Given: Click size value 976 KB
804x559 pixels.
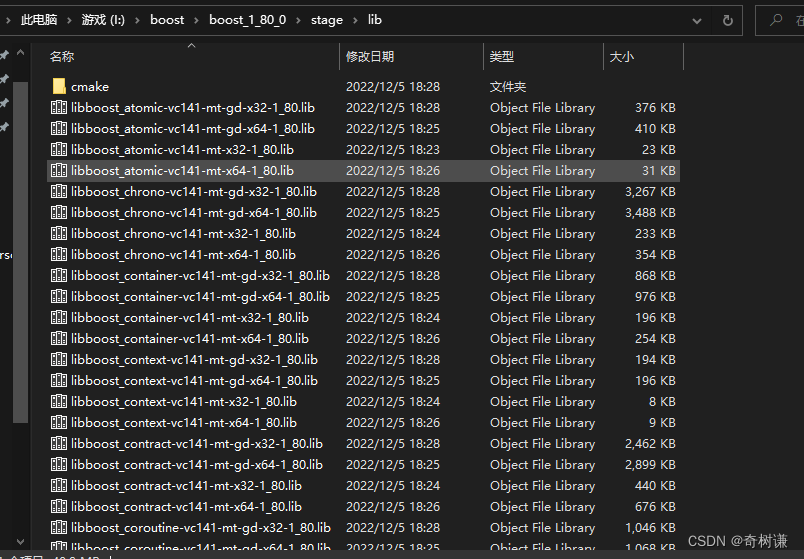Looking at the screenshot, I should click(655, 296).
